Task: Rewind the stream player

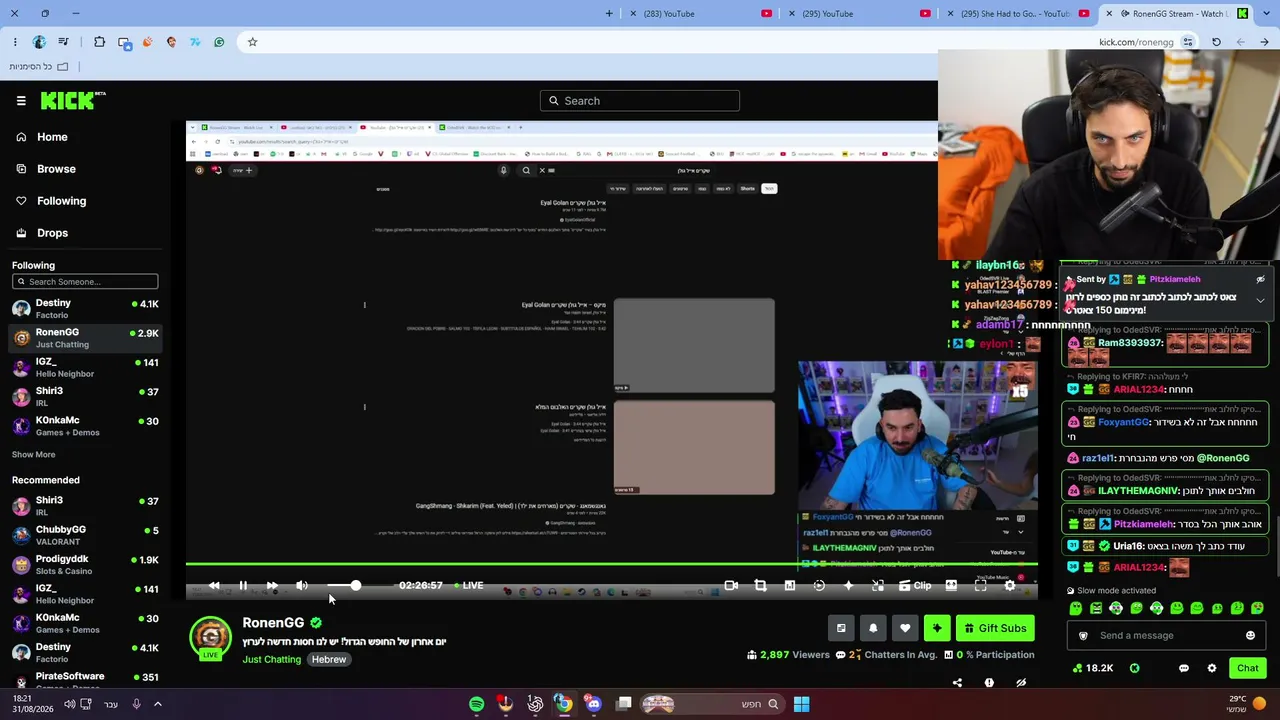Action: (214, 585)
